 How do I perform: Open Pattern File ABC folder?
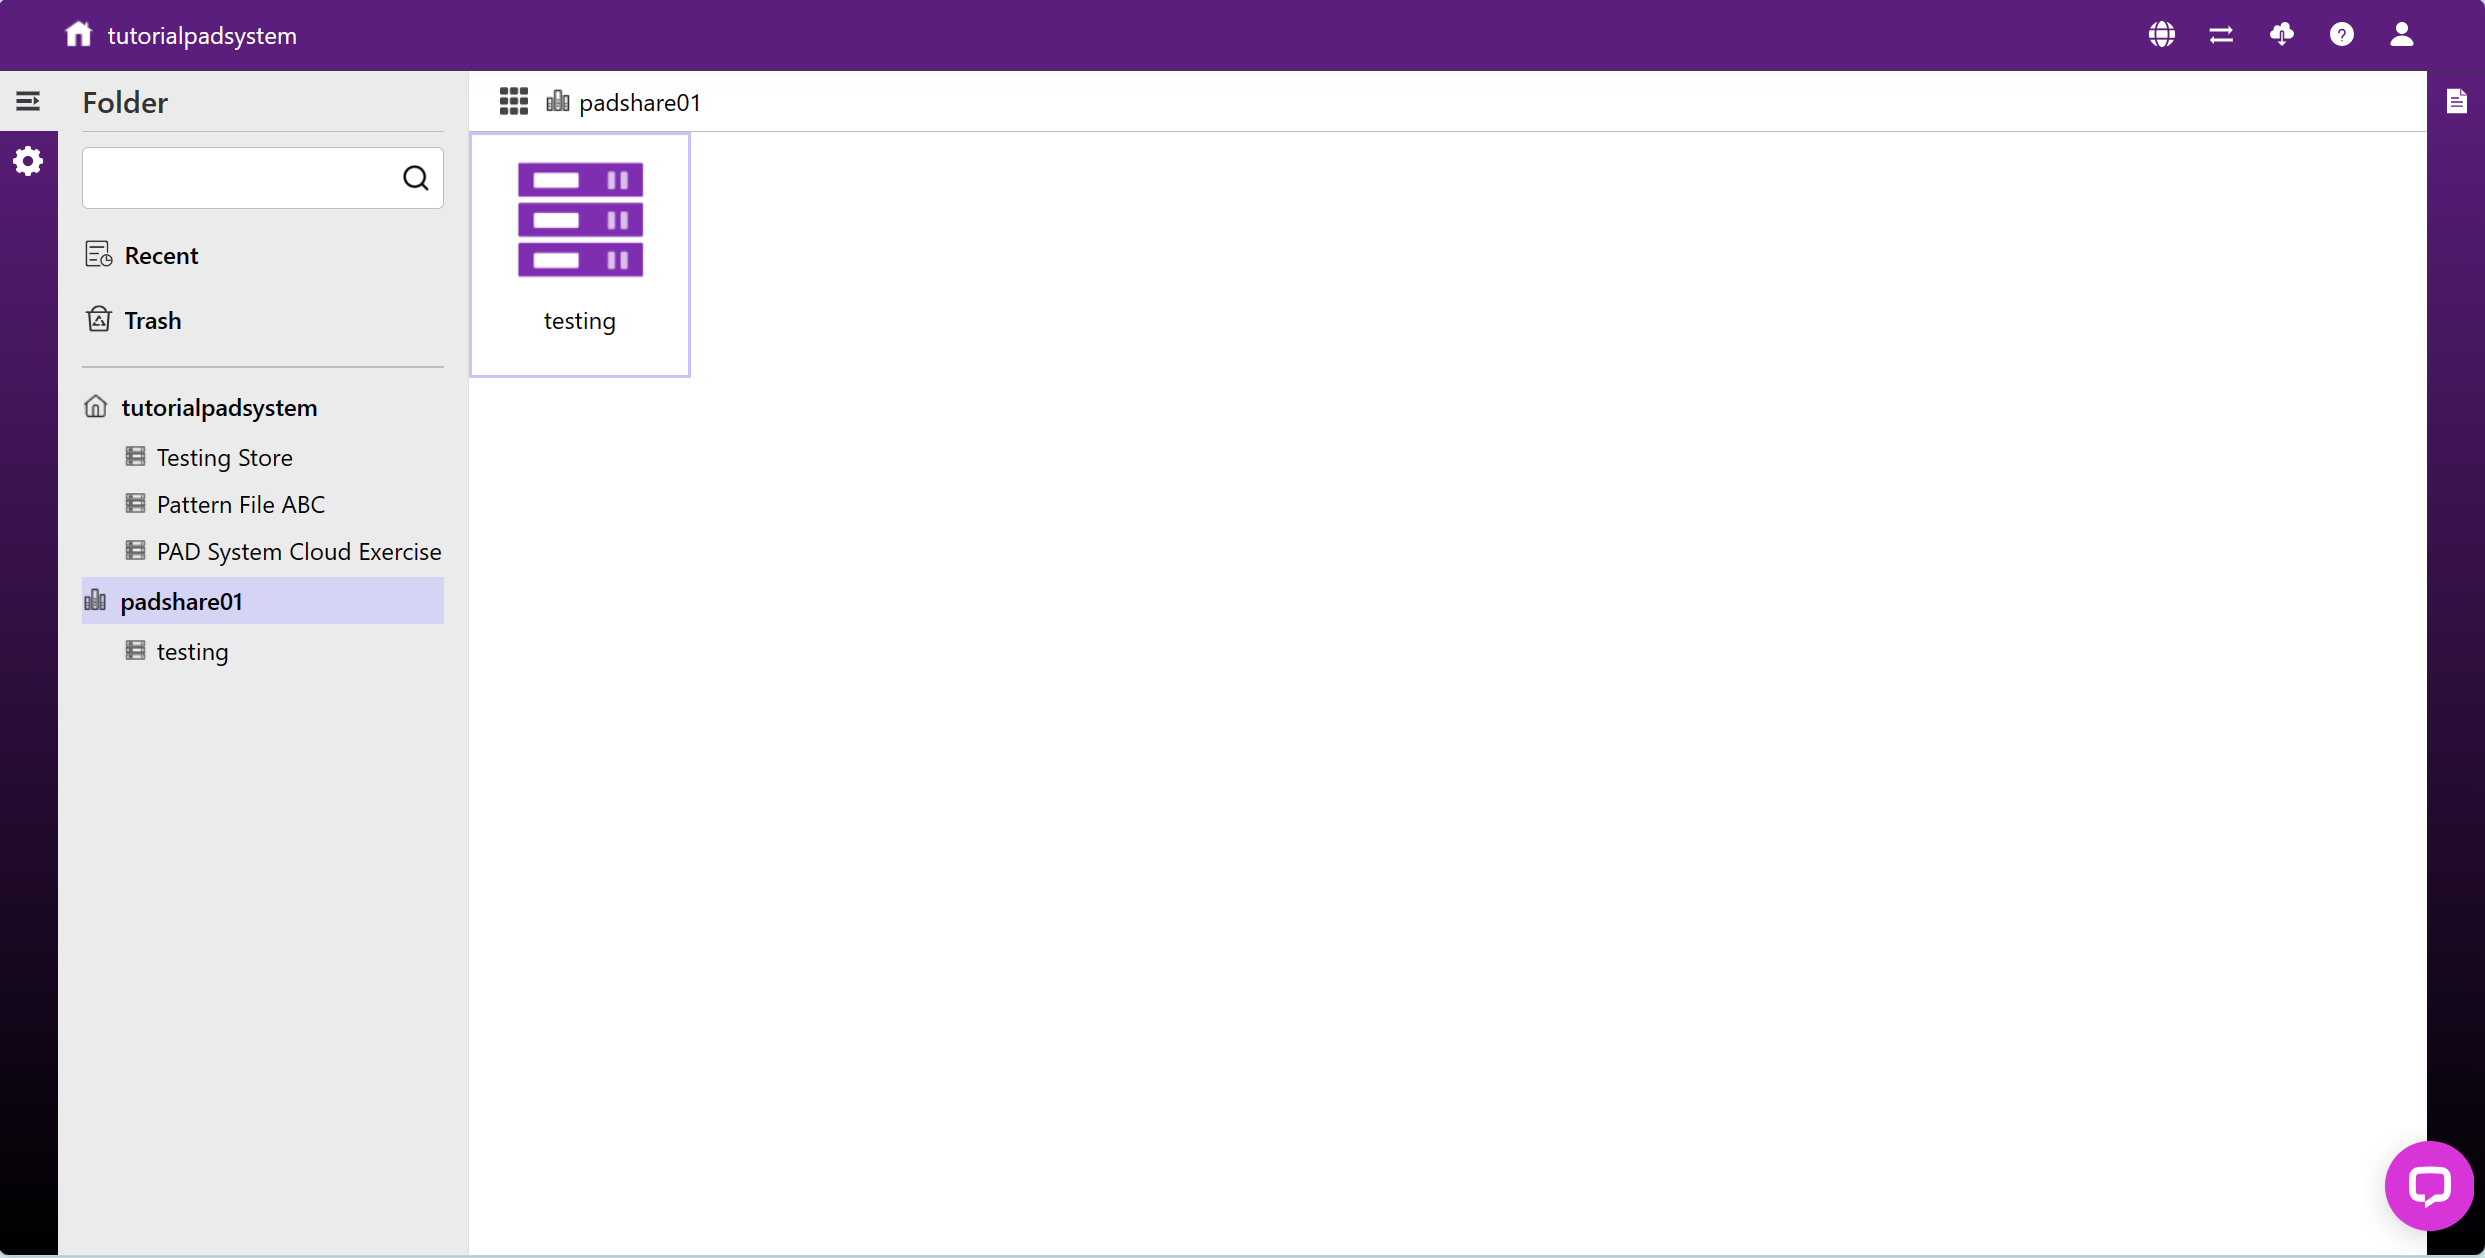pyautogui.click(x=241, y=504)
